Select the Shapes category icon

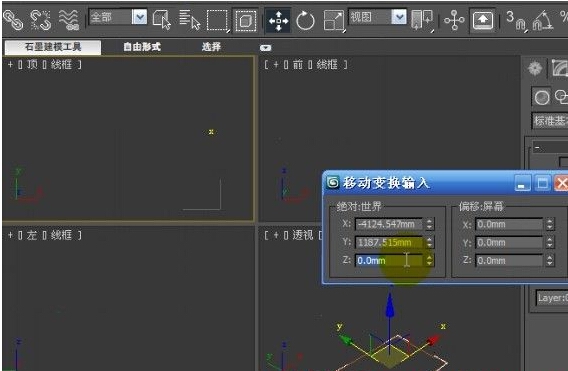click(x=561, y=97)
